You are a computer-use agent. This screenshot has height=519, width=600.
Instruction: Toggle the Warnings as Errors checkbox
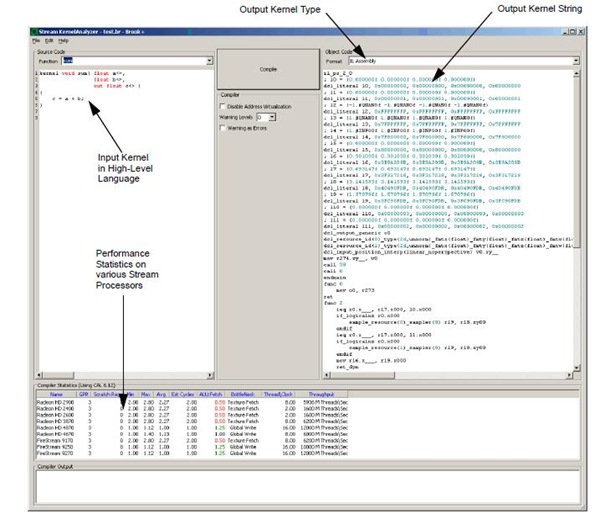tap(222, 128)
